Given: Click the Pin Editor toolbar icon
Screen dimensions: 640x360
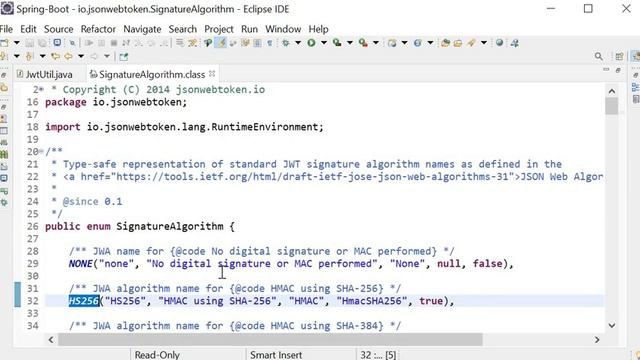Looking at the screenshot, I should [x=123, y=56].
